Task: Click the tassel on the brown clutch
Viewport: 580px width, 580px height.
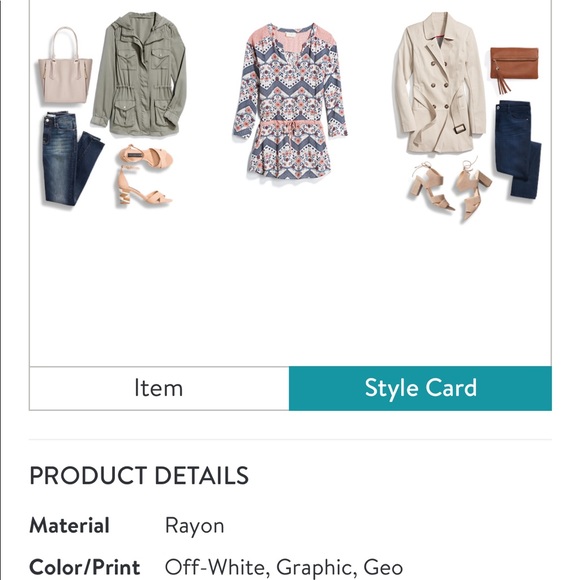Action: point(504,84)
